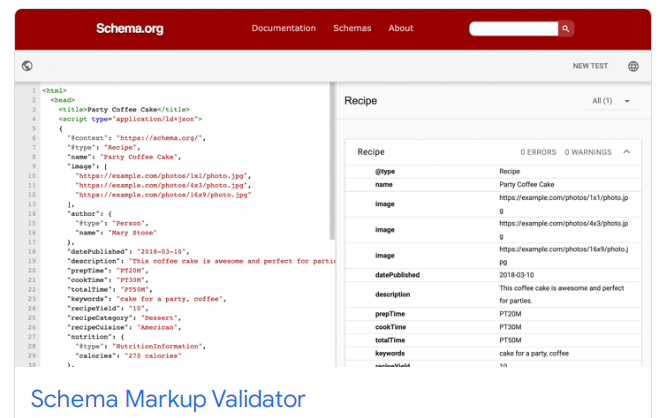Click the html opening tag line

pyautogui.click(x=54, y=91)
